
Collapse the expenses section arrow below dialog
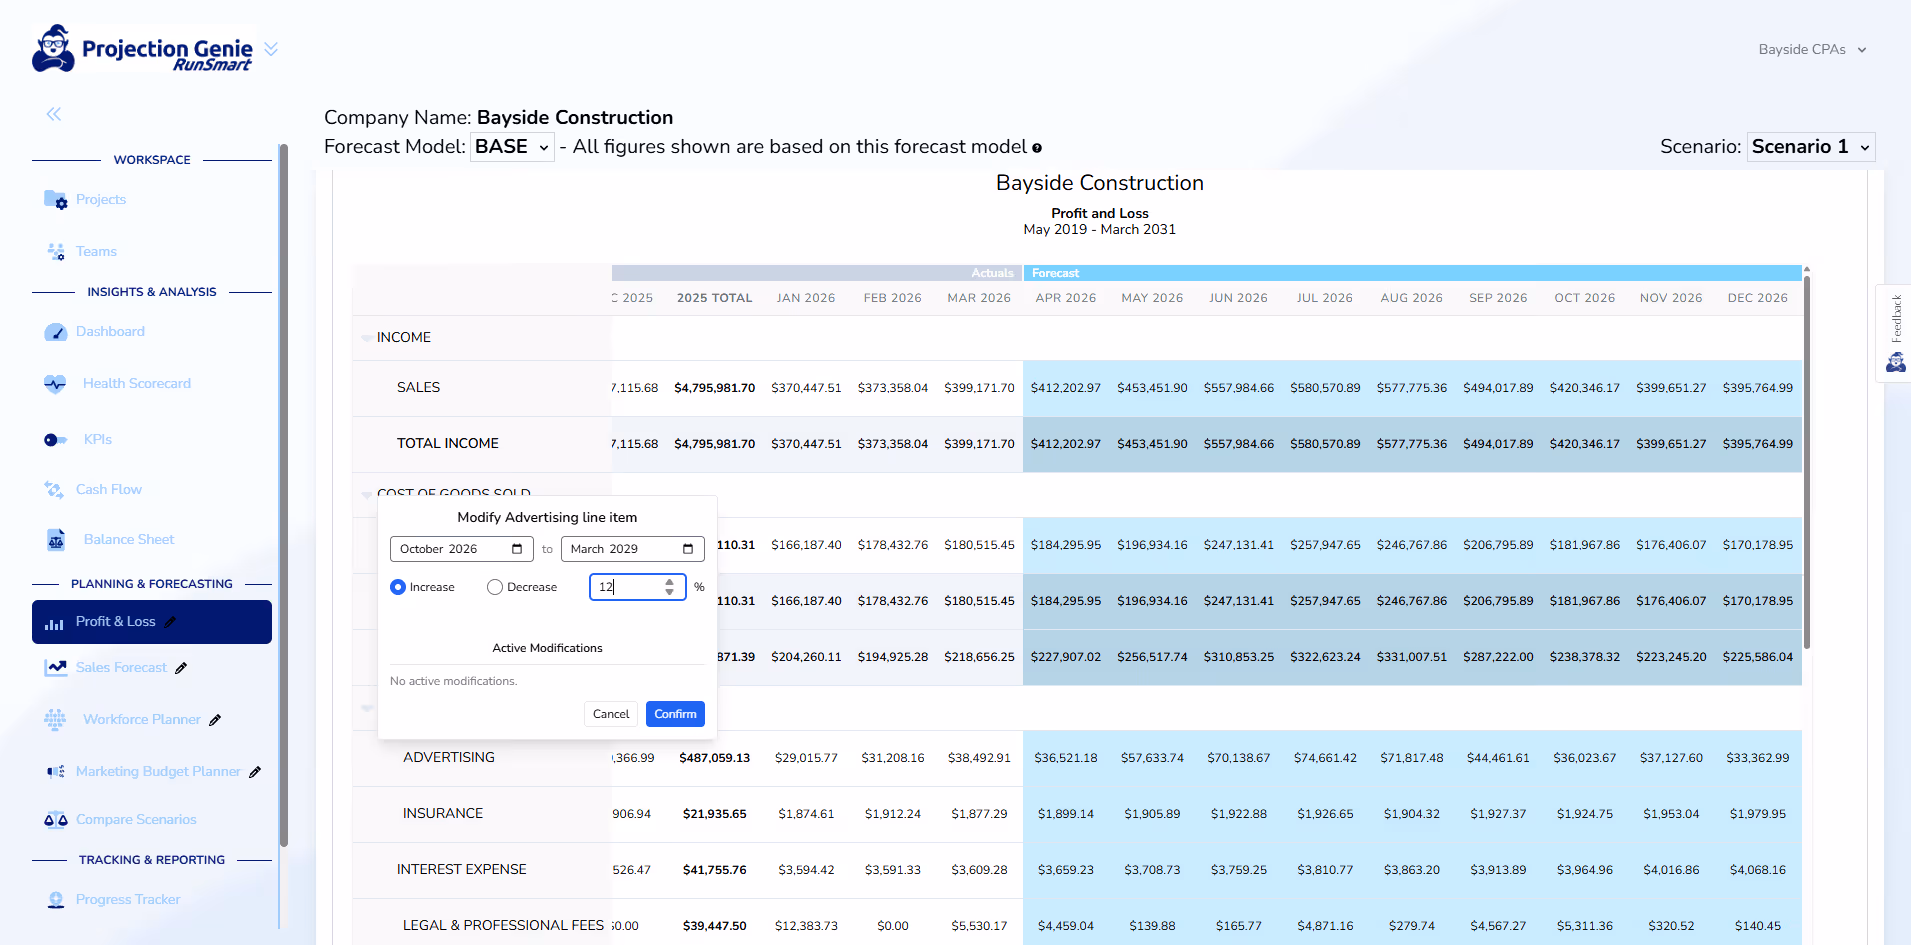pos(367,708)
